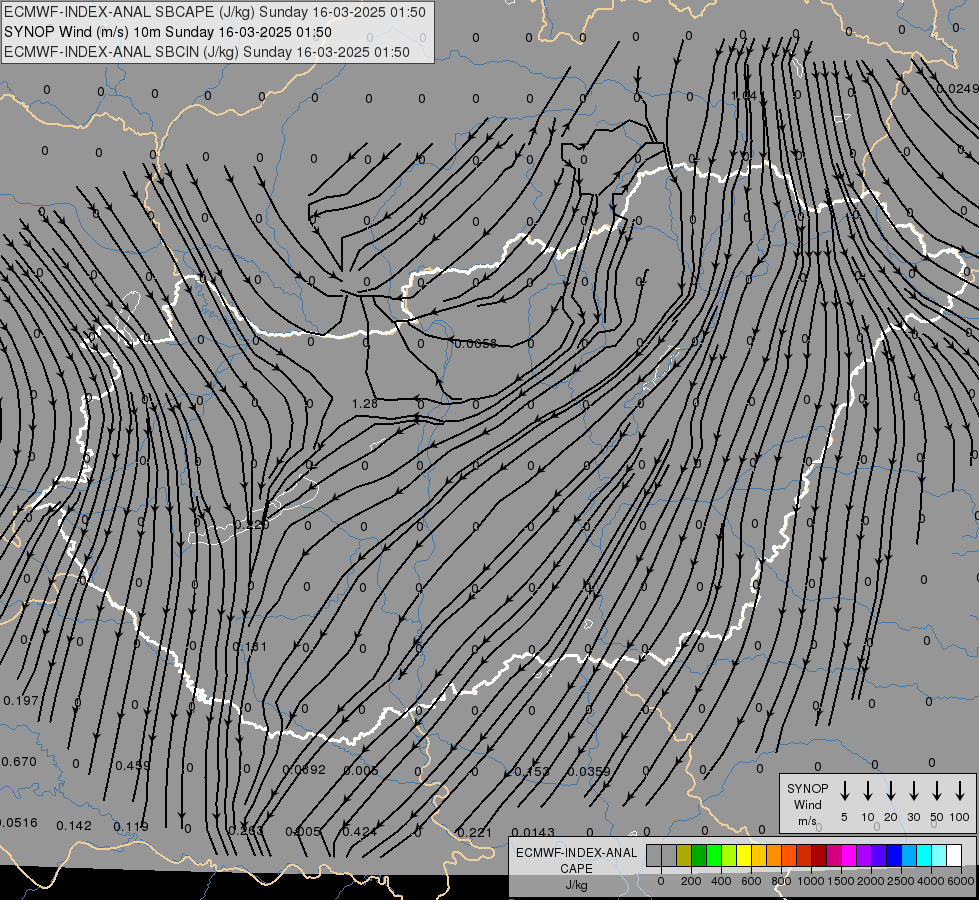Click the 1500 tick label on the CAPE scale
The width and height of the screenshot is (979, 900).
tap(840, 881)
